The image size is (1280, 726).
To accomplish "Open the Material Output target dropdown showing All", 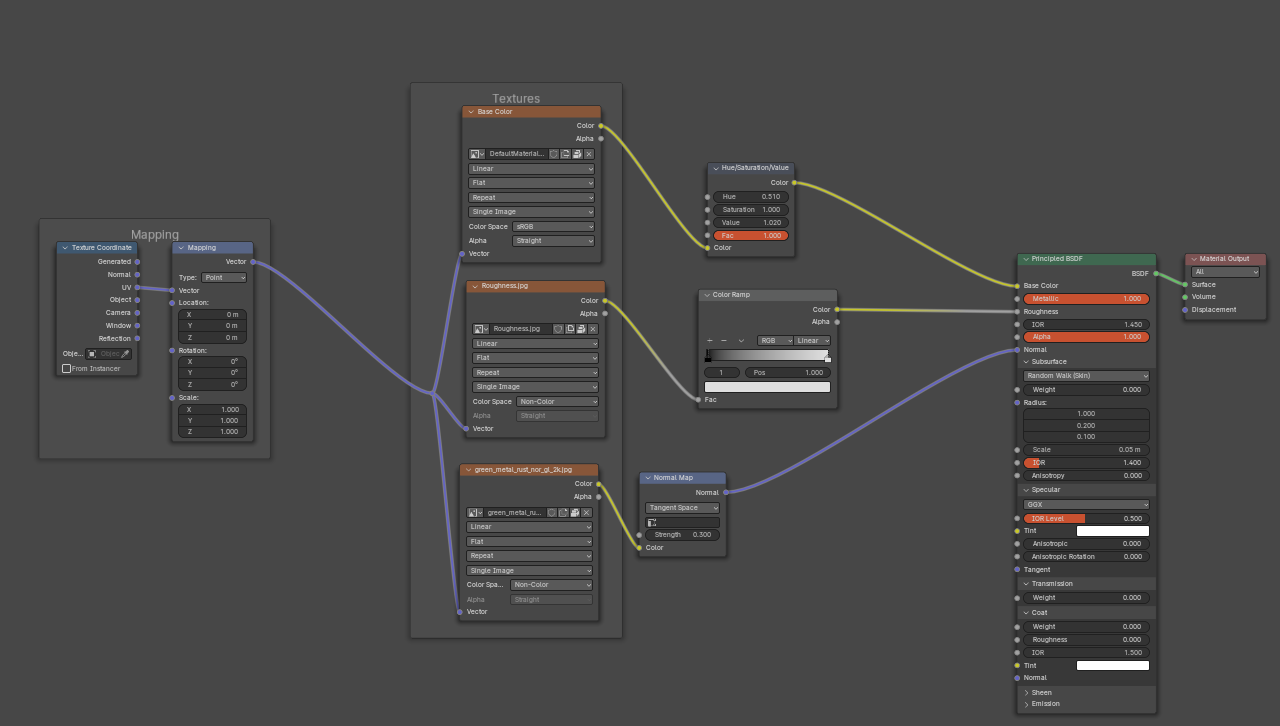I will coord(1225,272).
